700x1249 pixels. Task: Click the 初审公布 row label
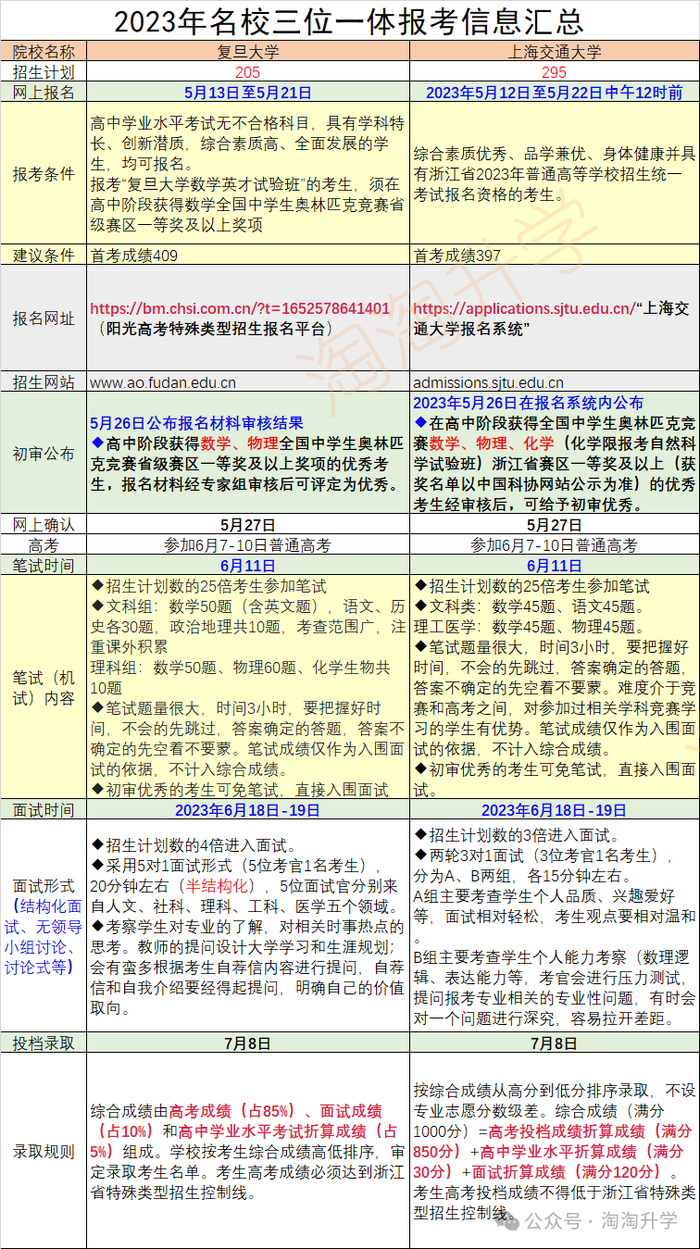click(x=43, y=453)
